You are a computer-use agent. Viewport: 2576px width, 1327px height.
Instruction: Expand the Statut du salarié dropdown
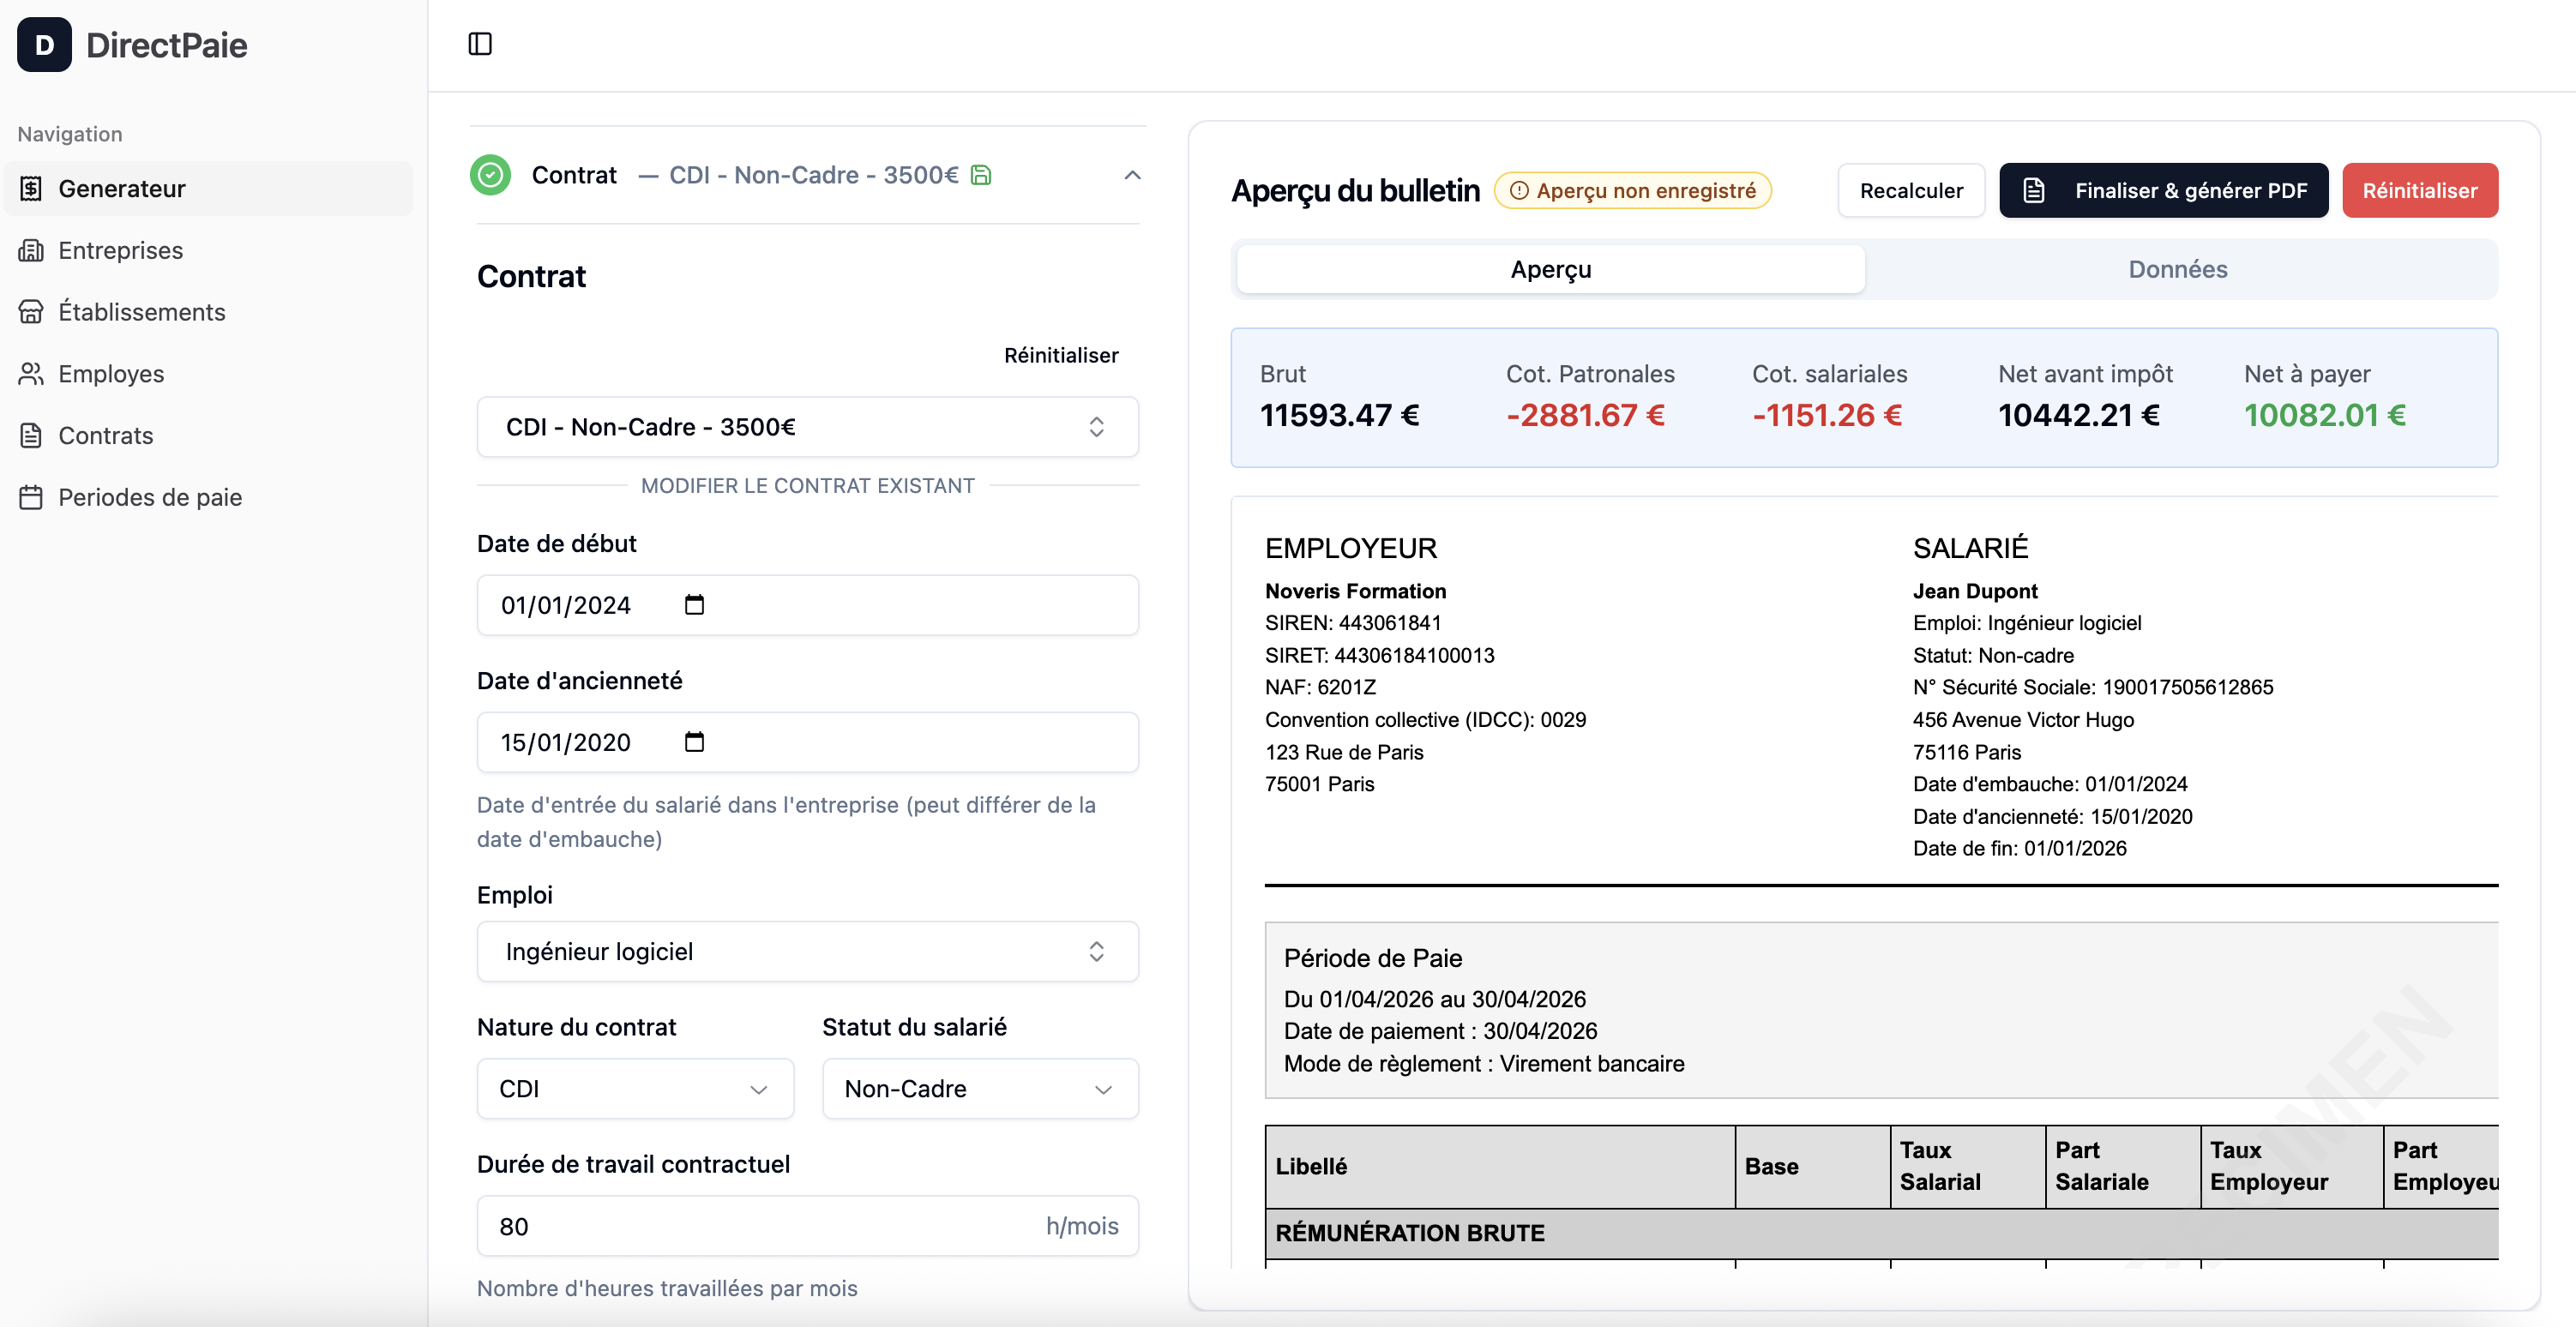(x=980, y=1089)
